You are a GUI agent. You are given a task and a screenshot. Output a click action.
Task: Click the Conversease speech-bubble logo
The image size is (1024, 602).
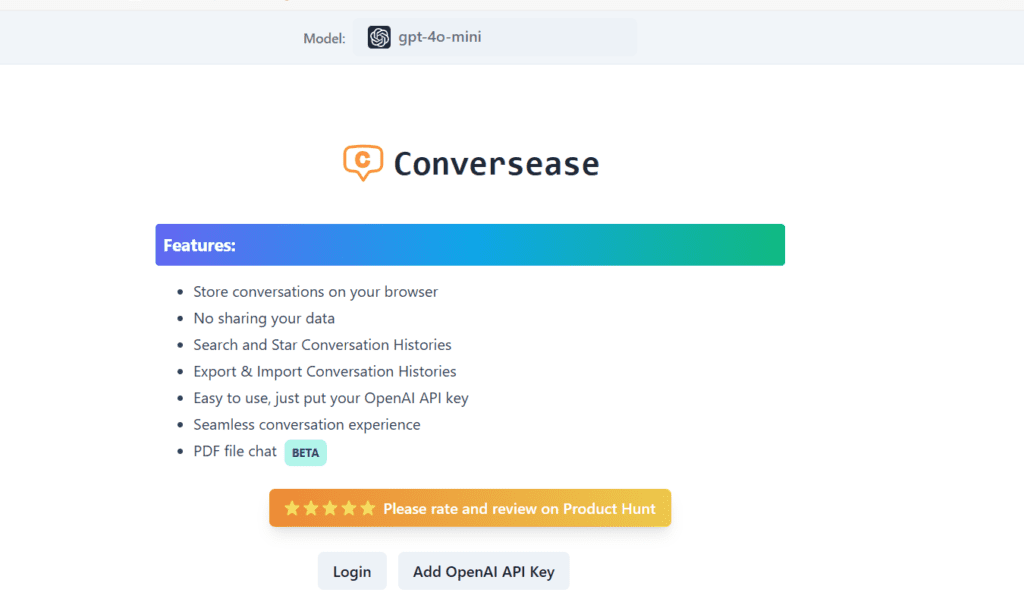362,162
